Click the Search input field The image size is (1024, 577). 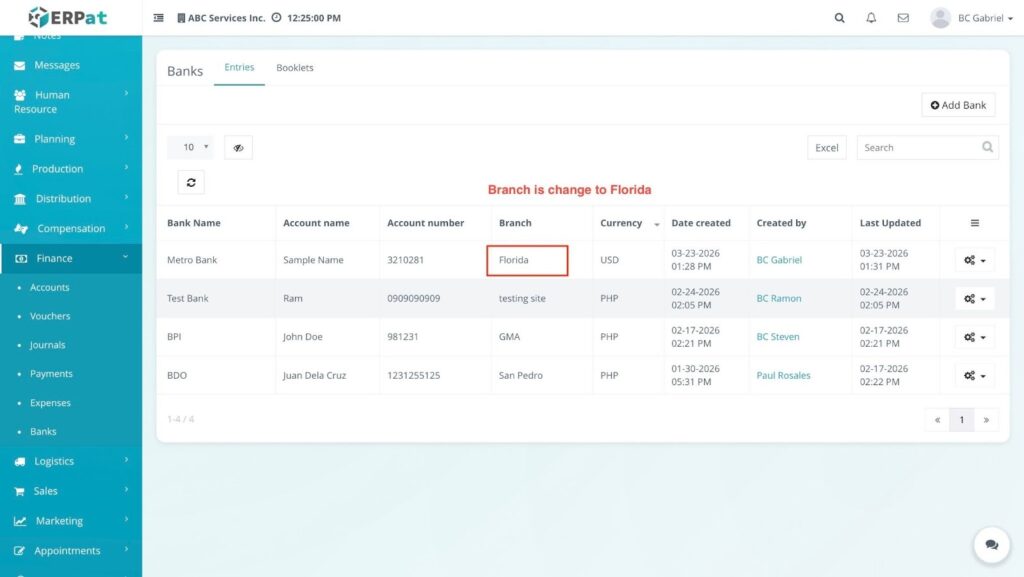pyautogui.click(x=918, y=148)
